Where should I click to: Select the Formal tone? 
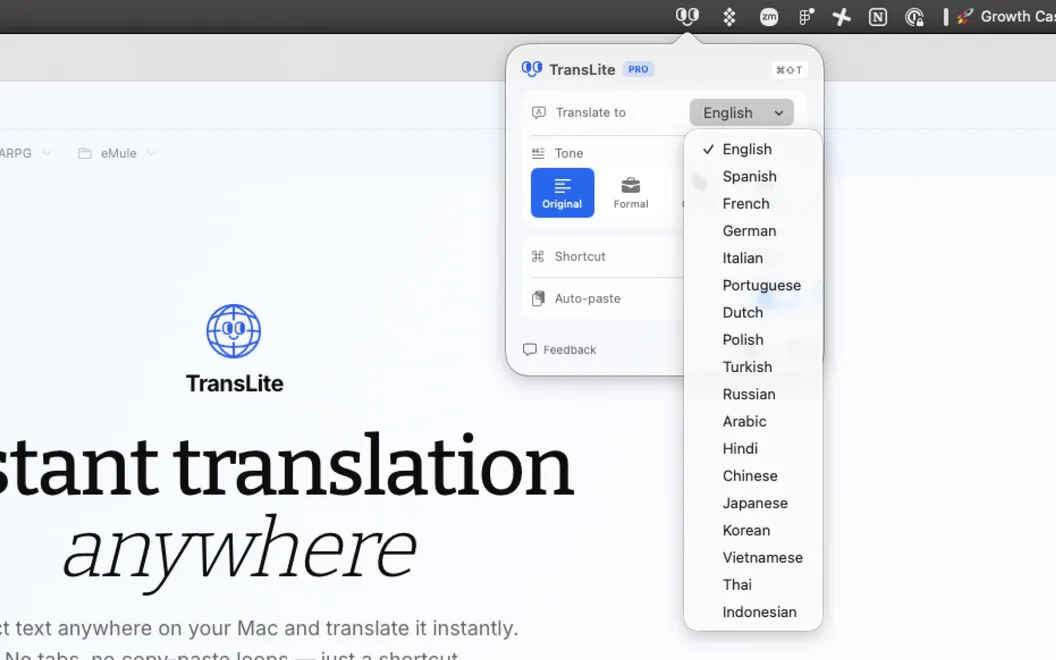tap(631, 193)
